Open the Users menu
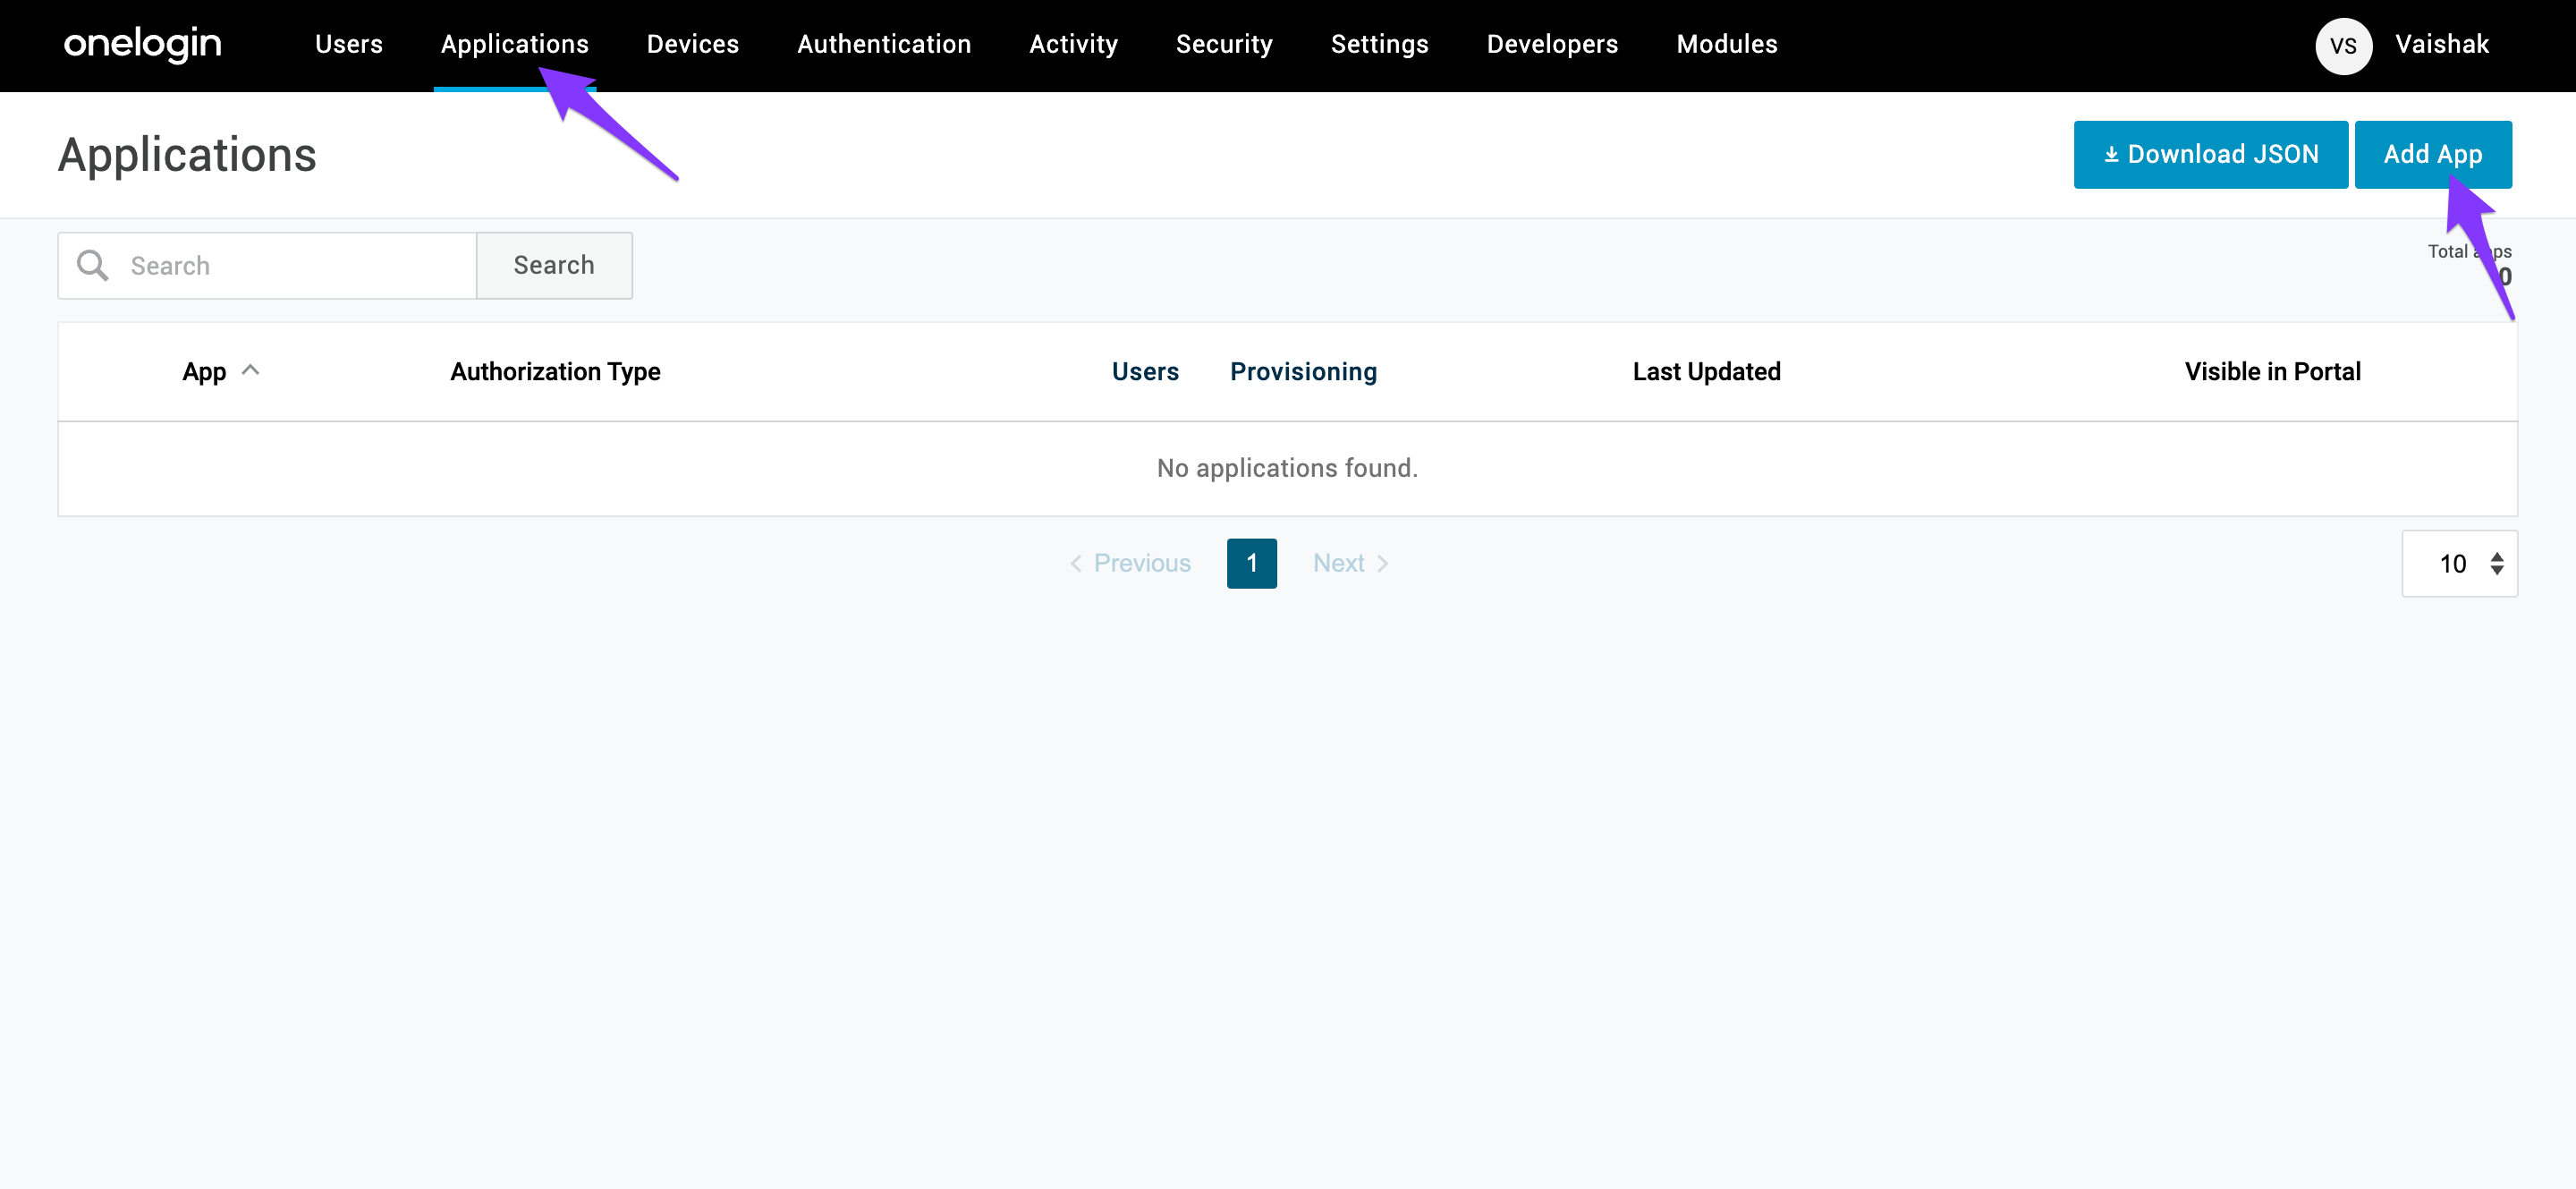This screenshot has width=2576, height=1189. (348, 44)
